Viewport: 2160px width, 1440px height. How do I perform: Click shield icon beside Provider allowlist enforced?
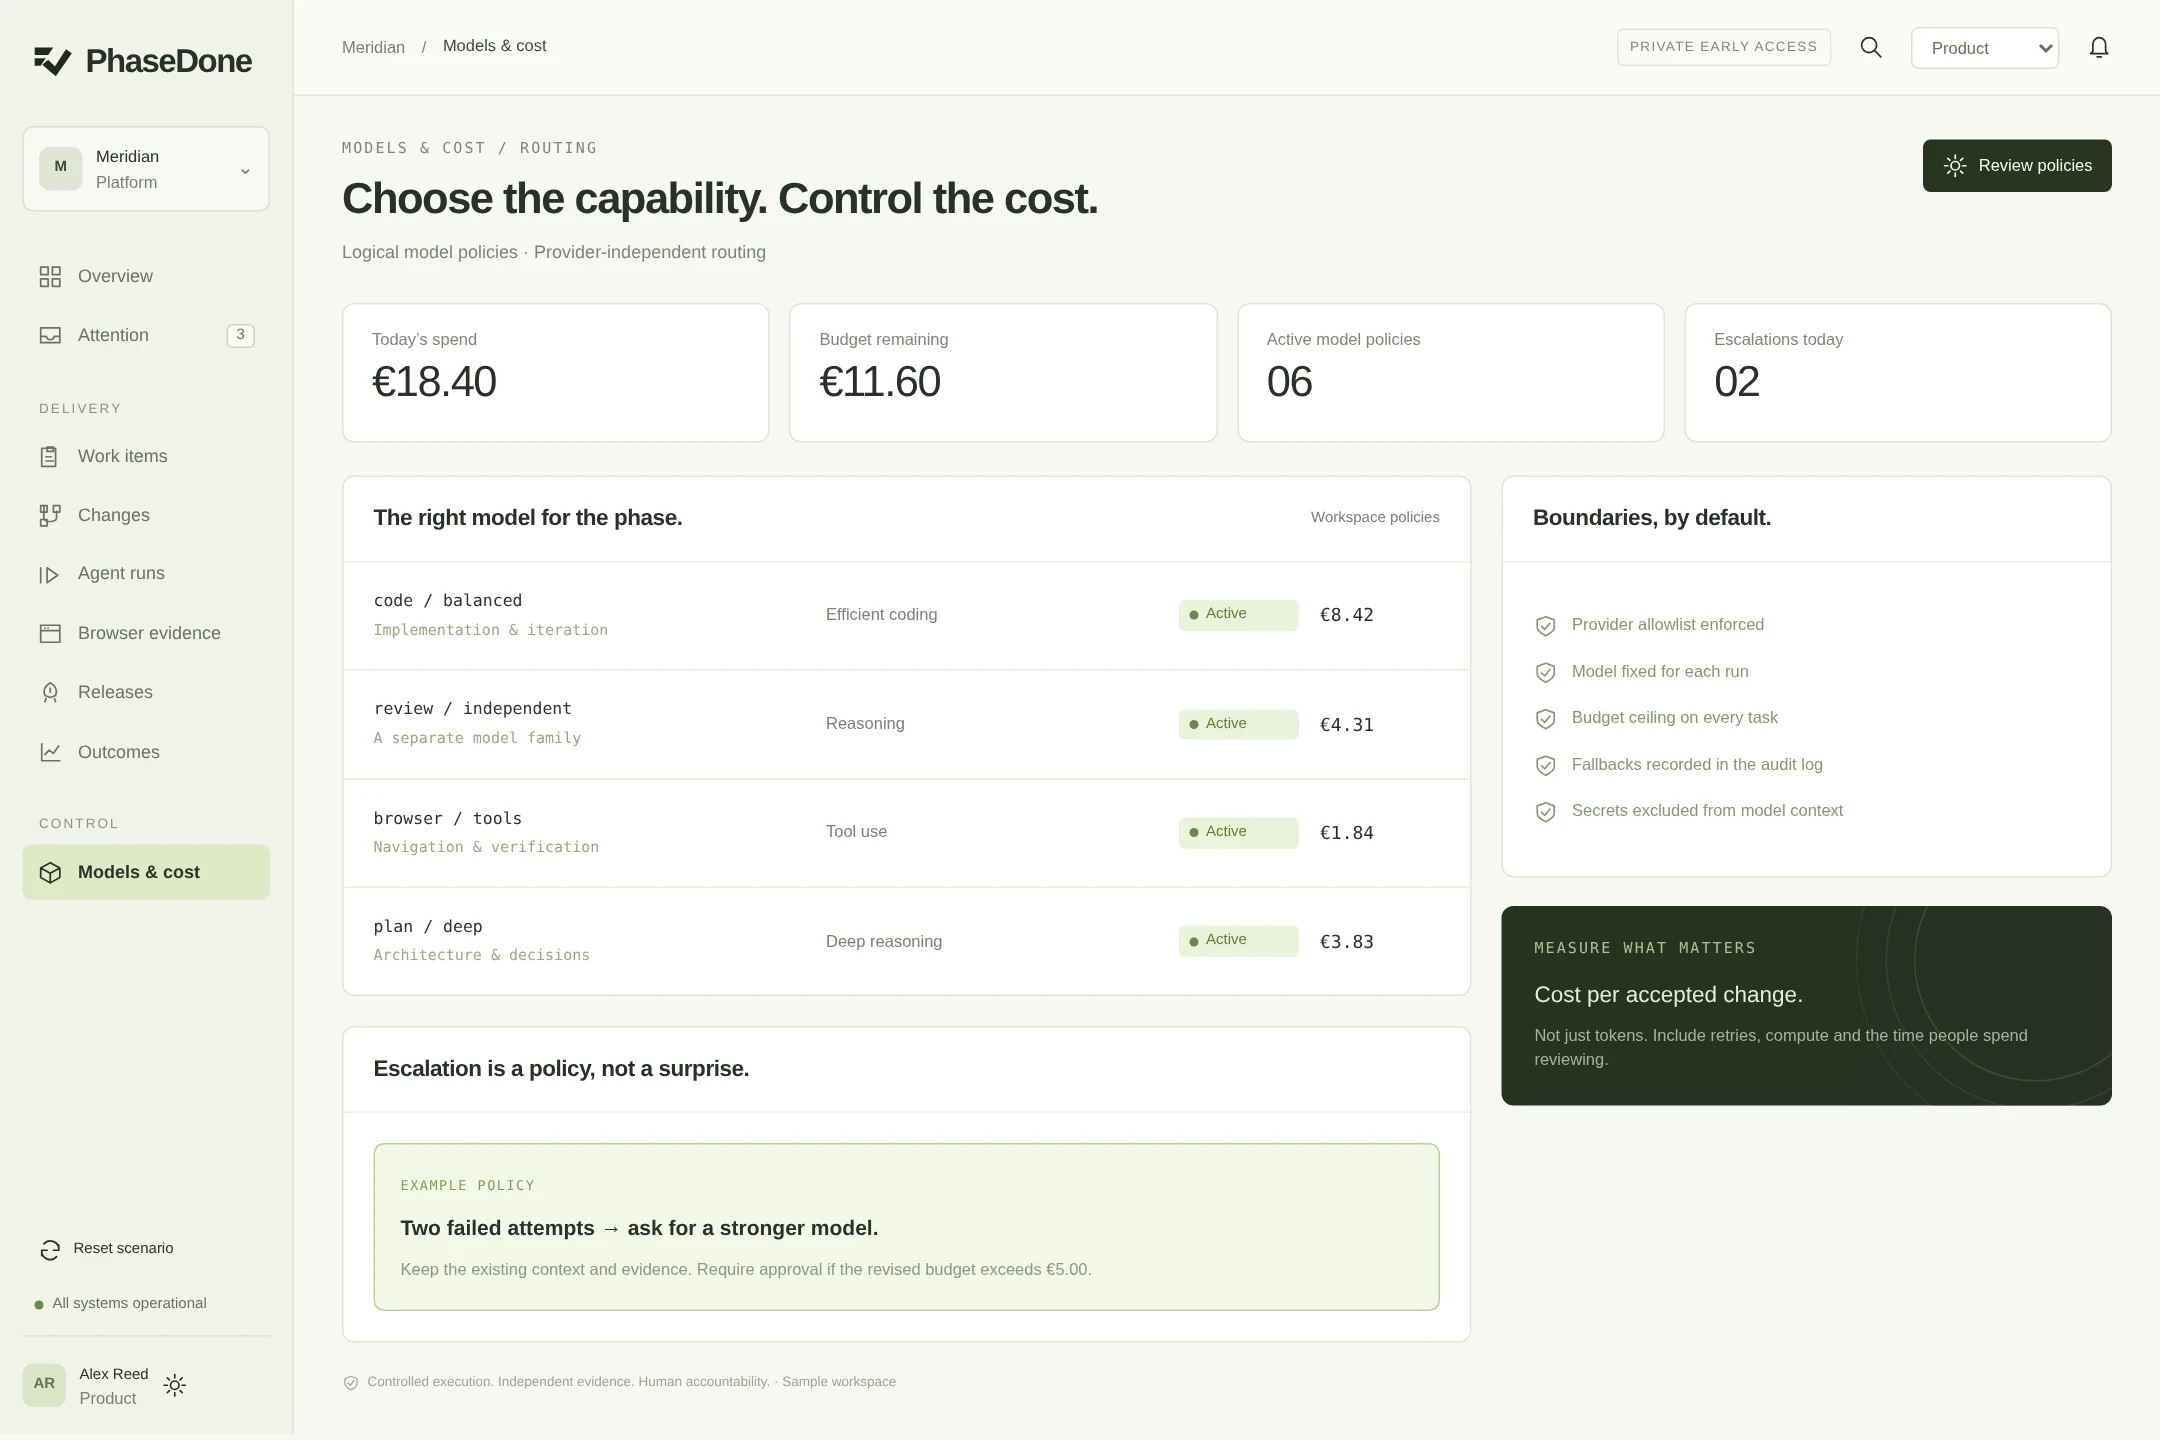1545,626
